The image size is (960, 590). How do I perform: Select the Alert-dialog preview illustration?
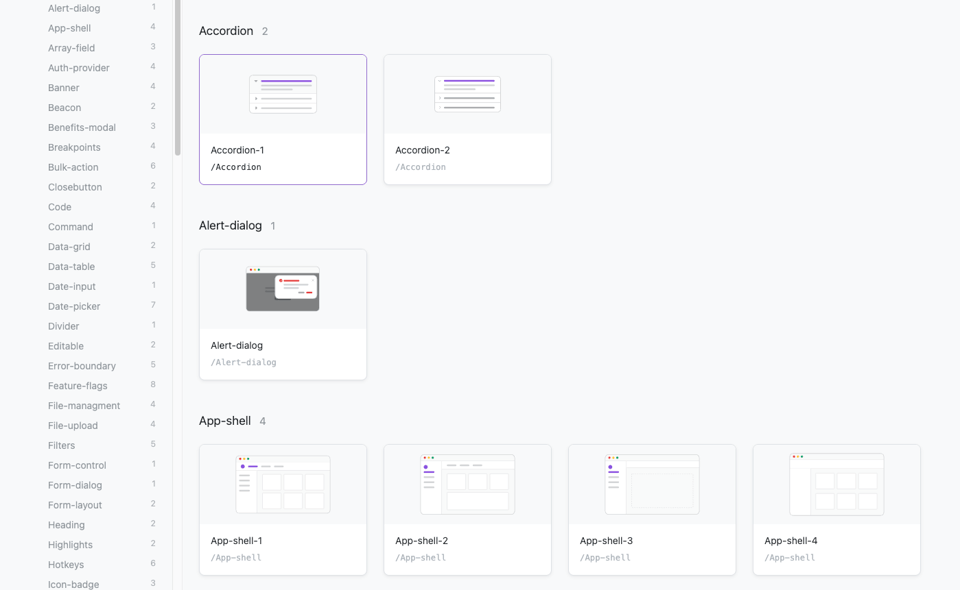tap(283, 289)
